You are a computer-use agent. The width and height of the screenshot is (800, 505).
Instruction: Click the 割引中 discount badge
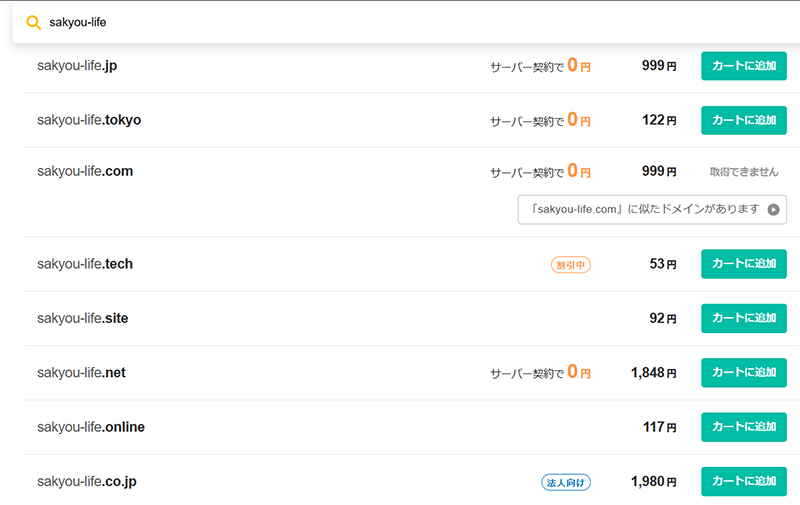point(570,265)
